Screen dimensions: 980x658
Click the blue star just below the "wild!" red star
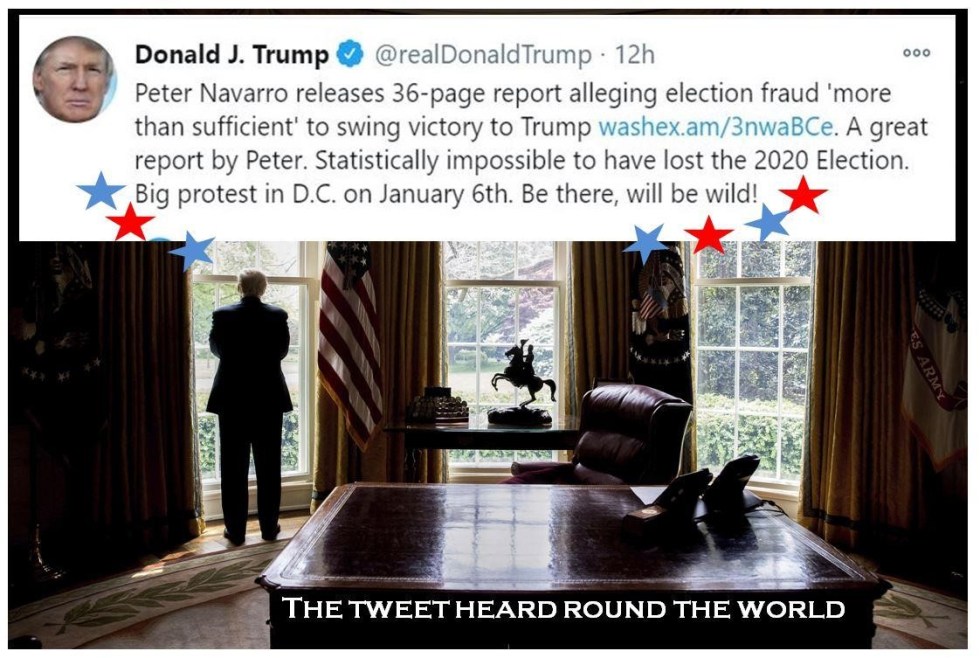(x=768, y=222)
